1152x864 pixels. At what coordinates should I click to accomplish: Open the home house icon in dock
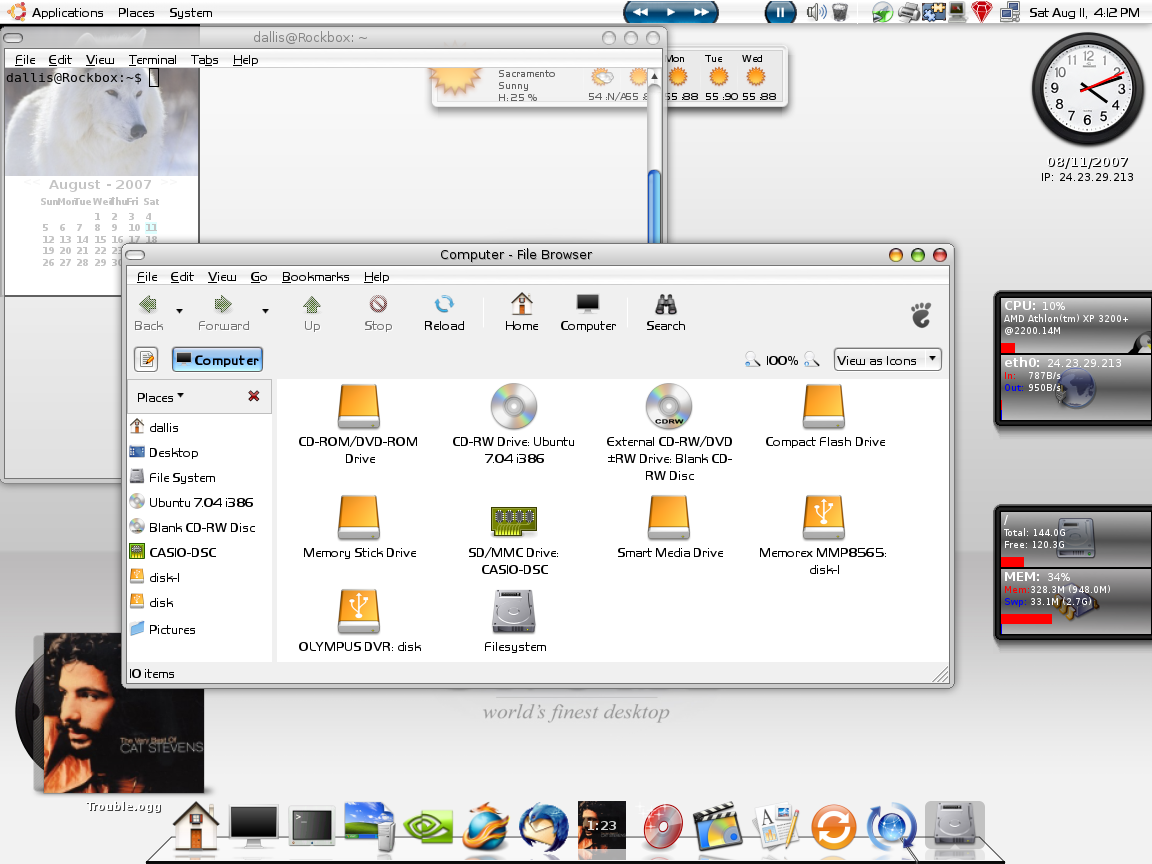[x=195, y=826]
